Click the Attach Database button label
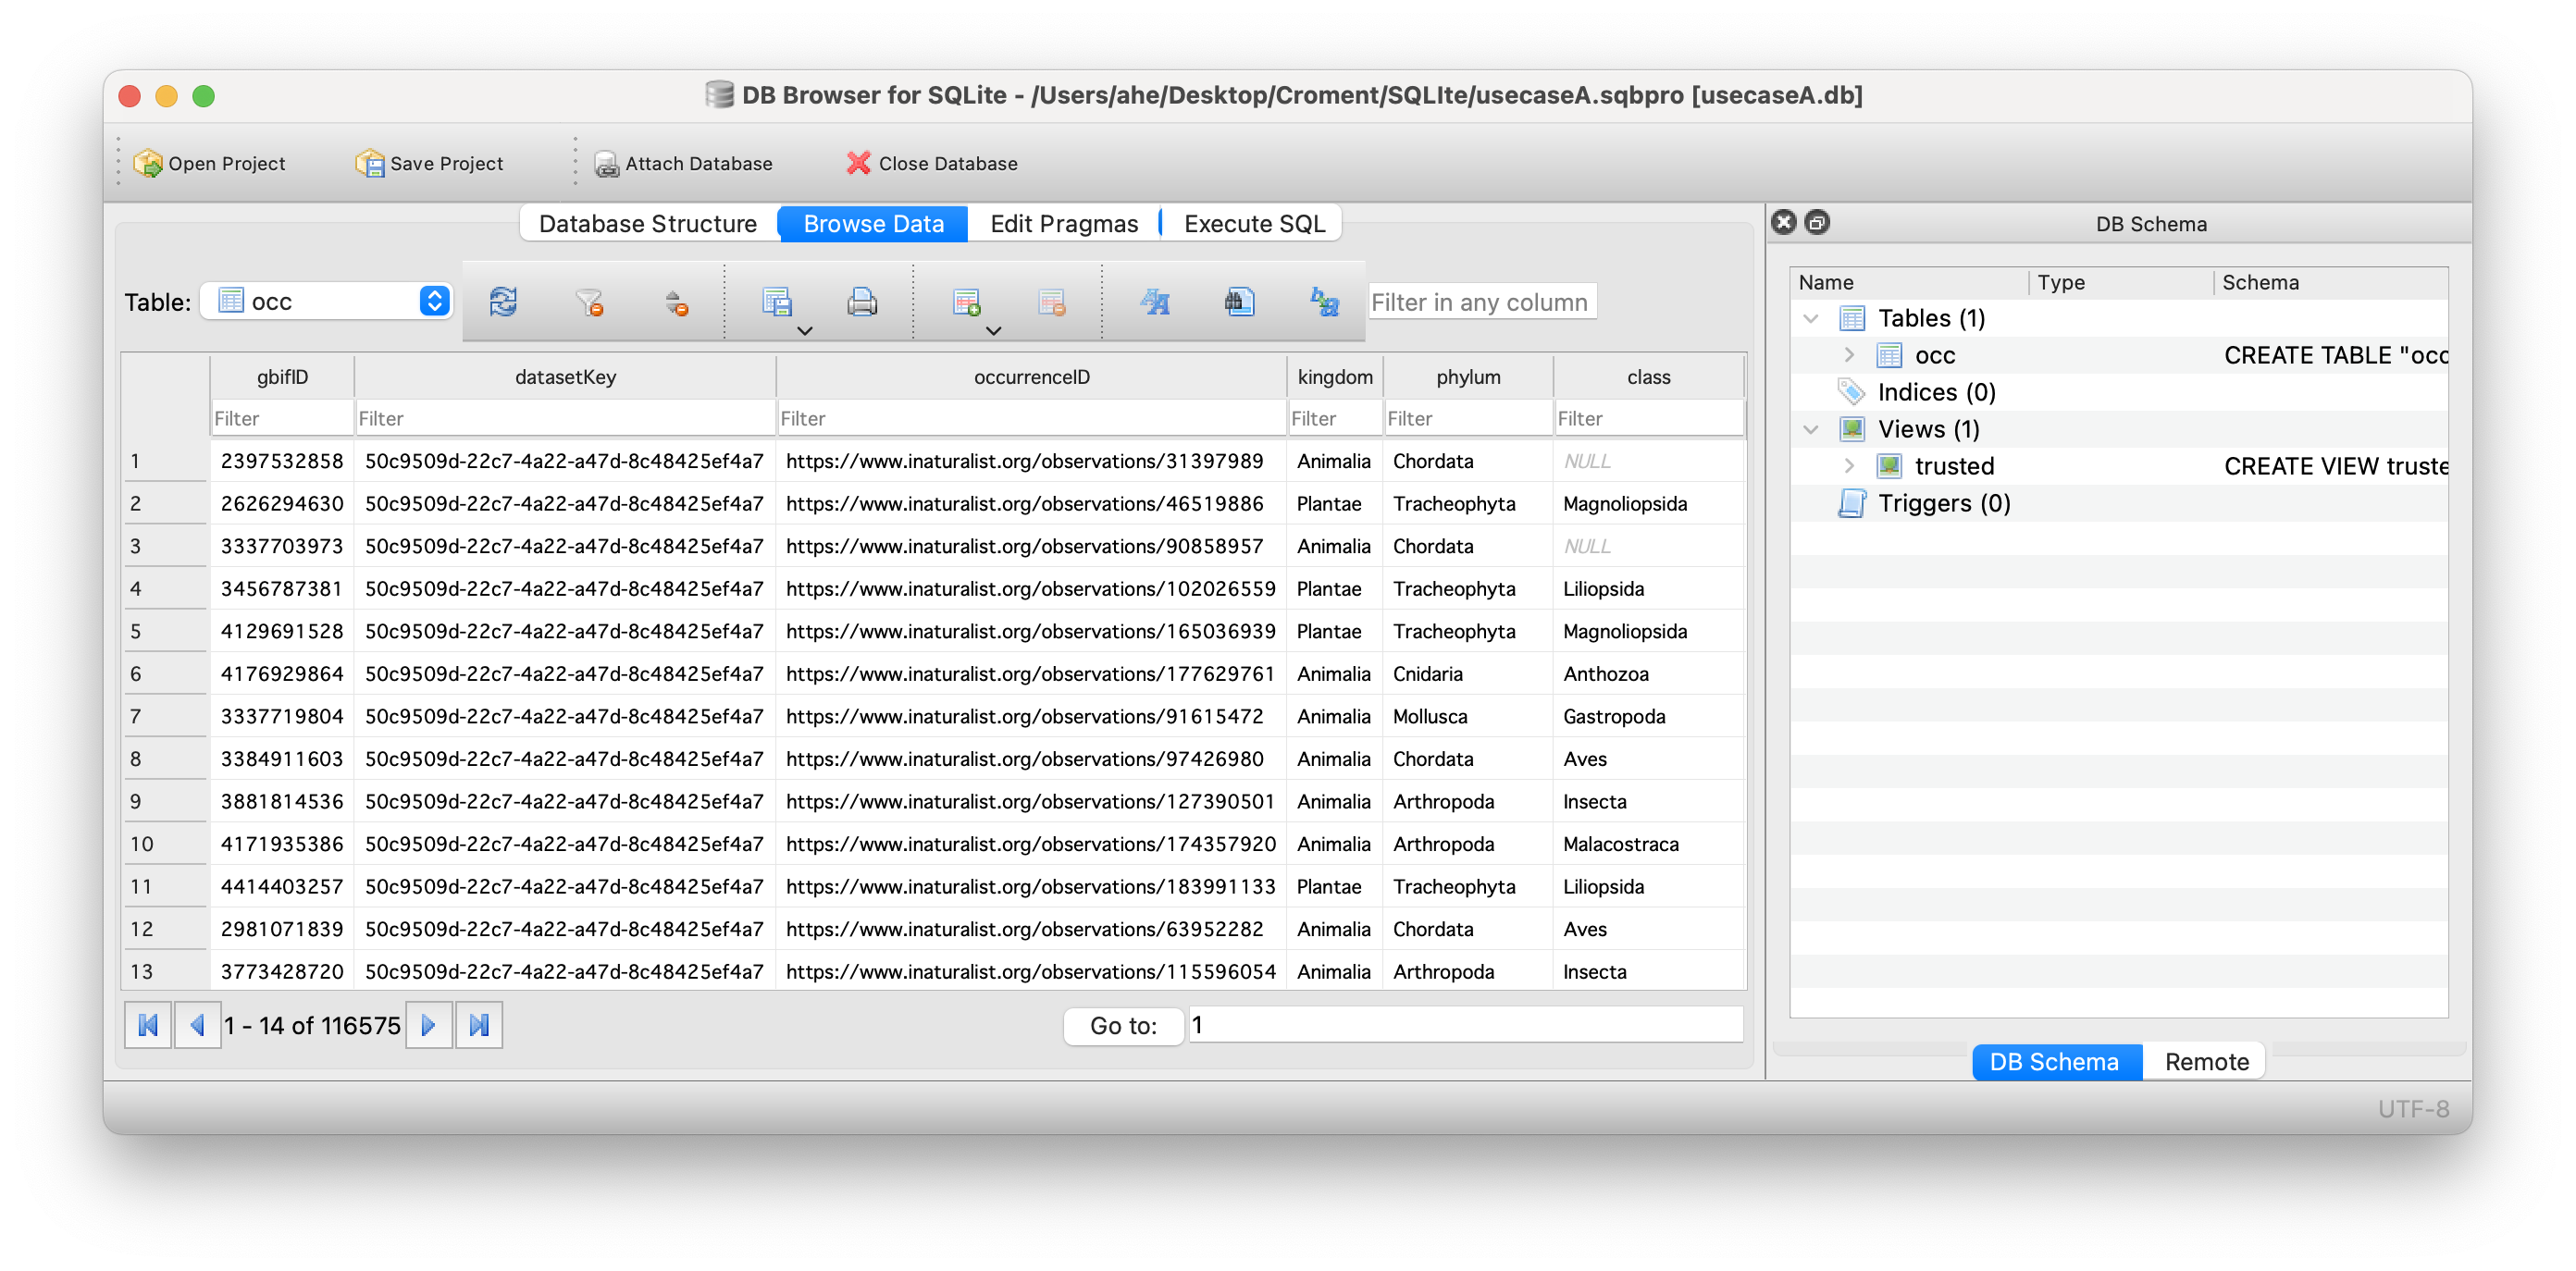Screen dimensions: 2576x1271 pyautogui.click(x=699, y=164)
